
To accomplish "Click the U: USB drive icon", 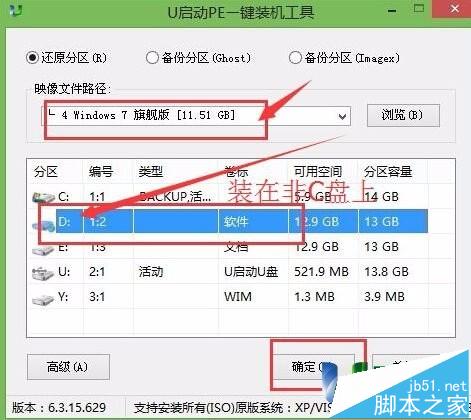I will click(x=43, y=273).
